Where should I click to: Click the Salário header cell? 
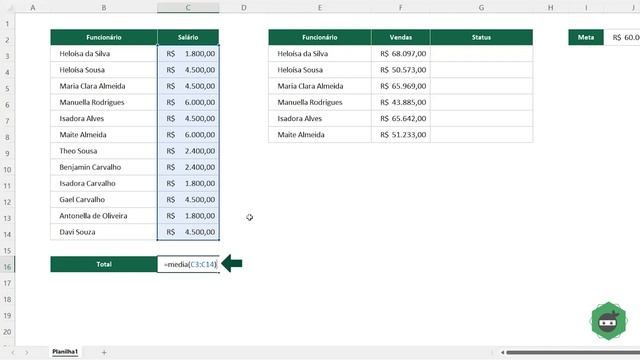[x=188, y=37]
